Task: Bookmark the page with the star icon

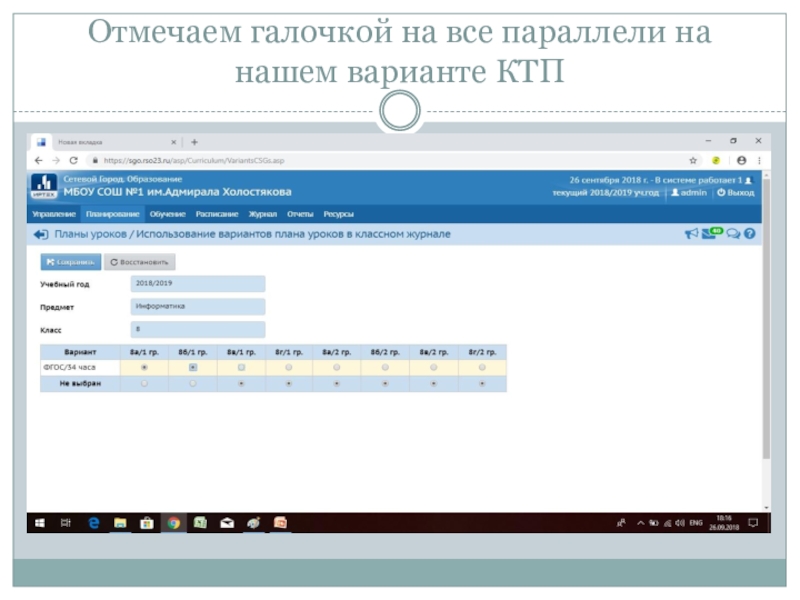Action: tap(693, 160)
